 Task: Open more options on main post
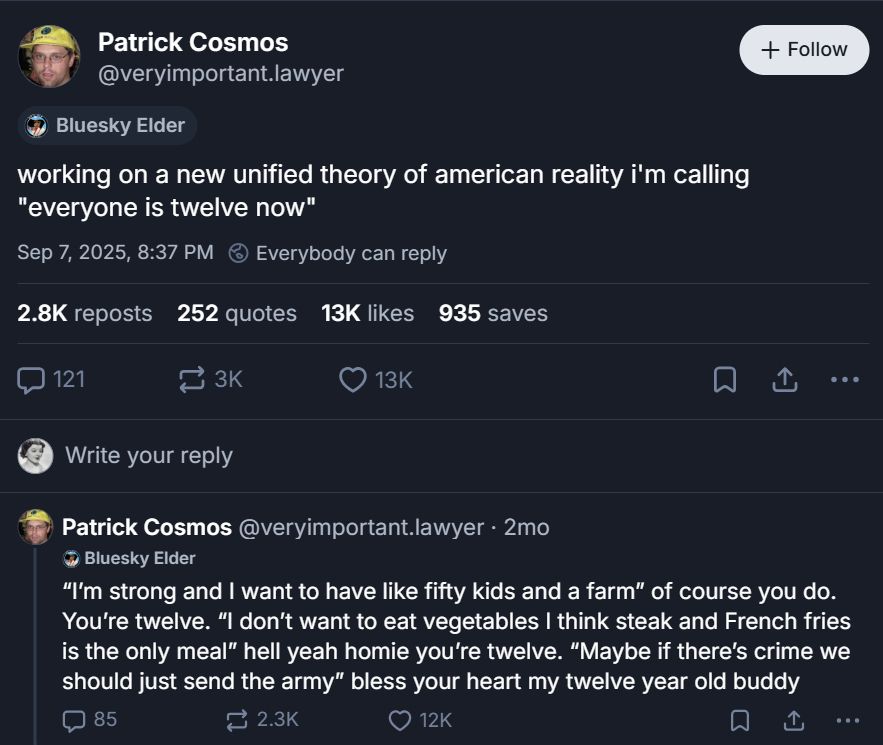(x=845, y=379)
